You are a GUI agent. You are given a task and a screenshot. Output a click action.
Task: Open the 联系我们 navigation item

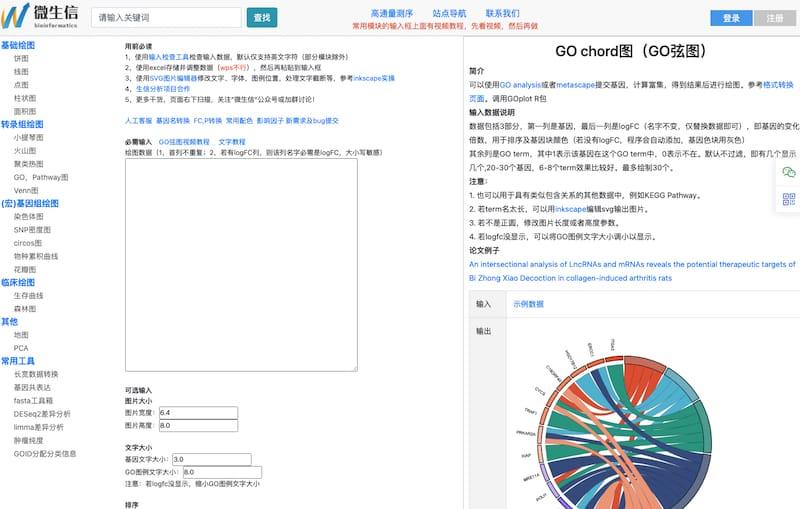pos(503,13)
